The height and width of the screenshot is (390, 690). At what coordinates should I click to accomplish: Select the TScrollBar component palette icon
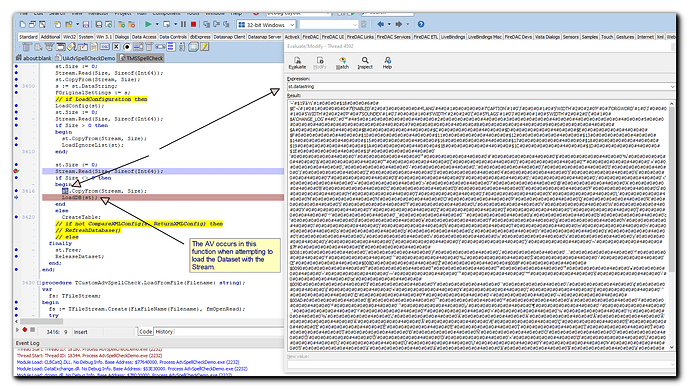tap(160, 47)
